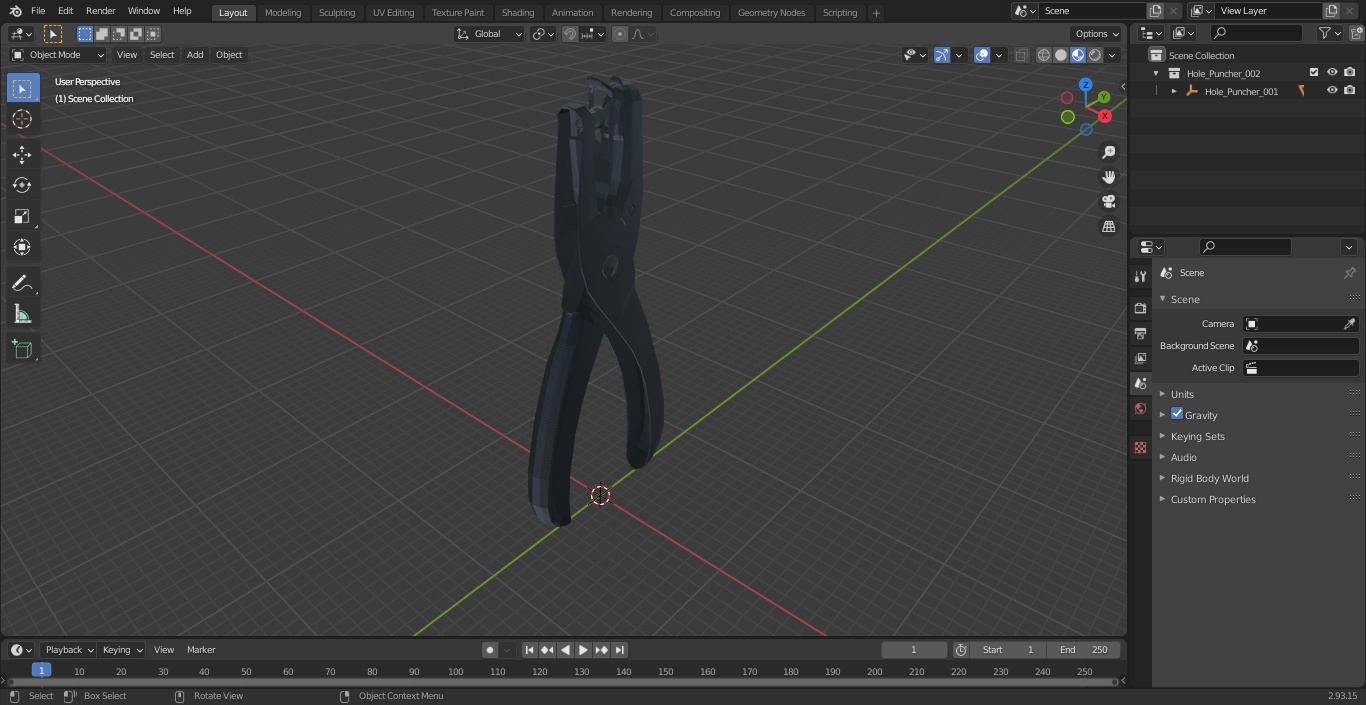Viewport: 1366px width, 705px height.
Task: Play the animation forward
Action: point(584,650)
